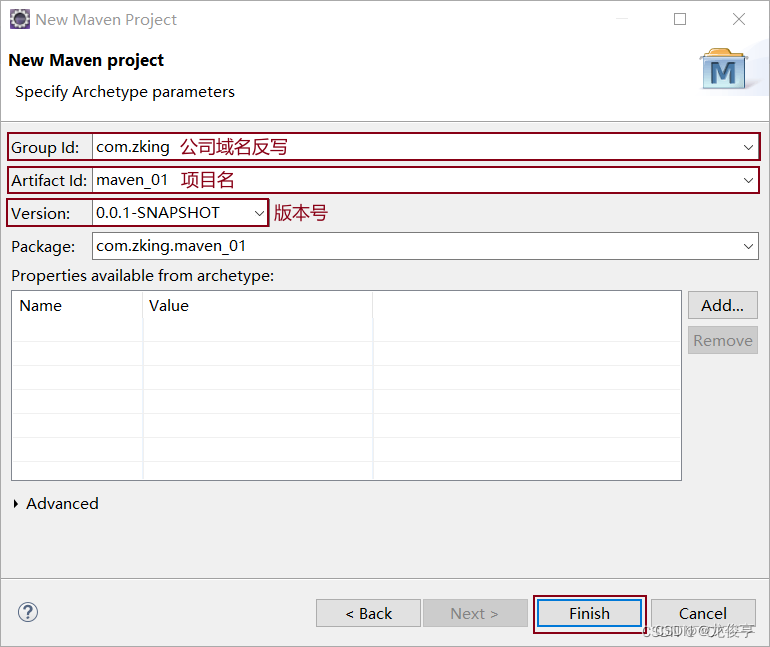
Task: Click the Cancel button
Action: [703, 613]
